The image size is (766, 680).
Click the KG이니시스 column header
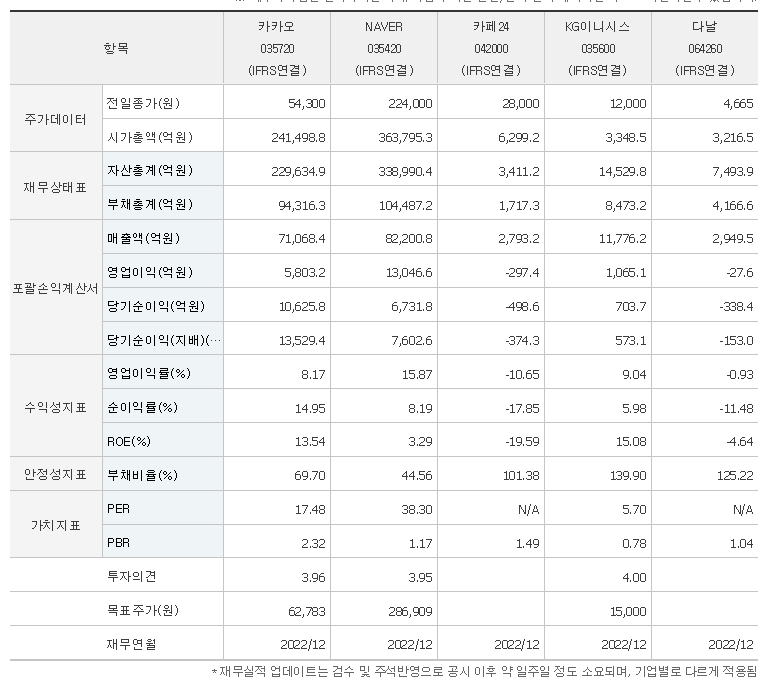[598, 48]
